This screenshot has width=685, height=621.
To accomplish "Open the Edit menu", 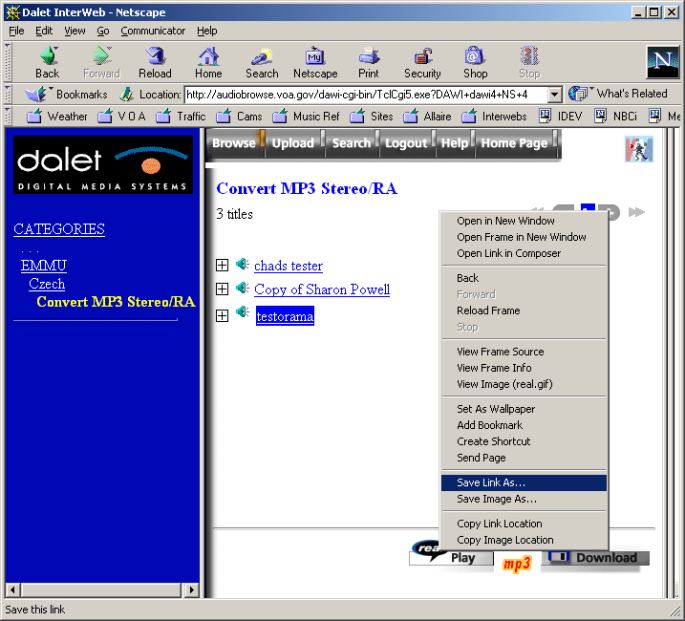I will tap(44, 31).
